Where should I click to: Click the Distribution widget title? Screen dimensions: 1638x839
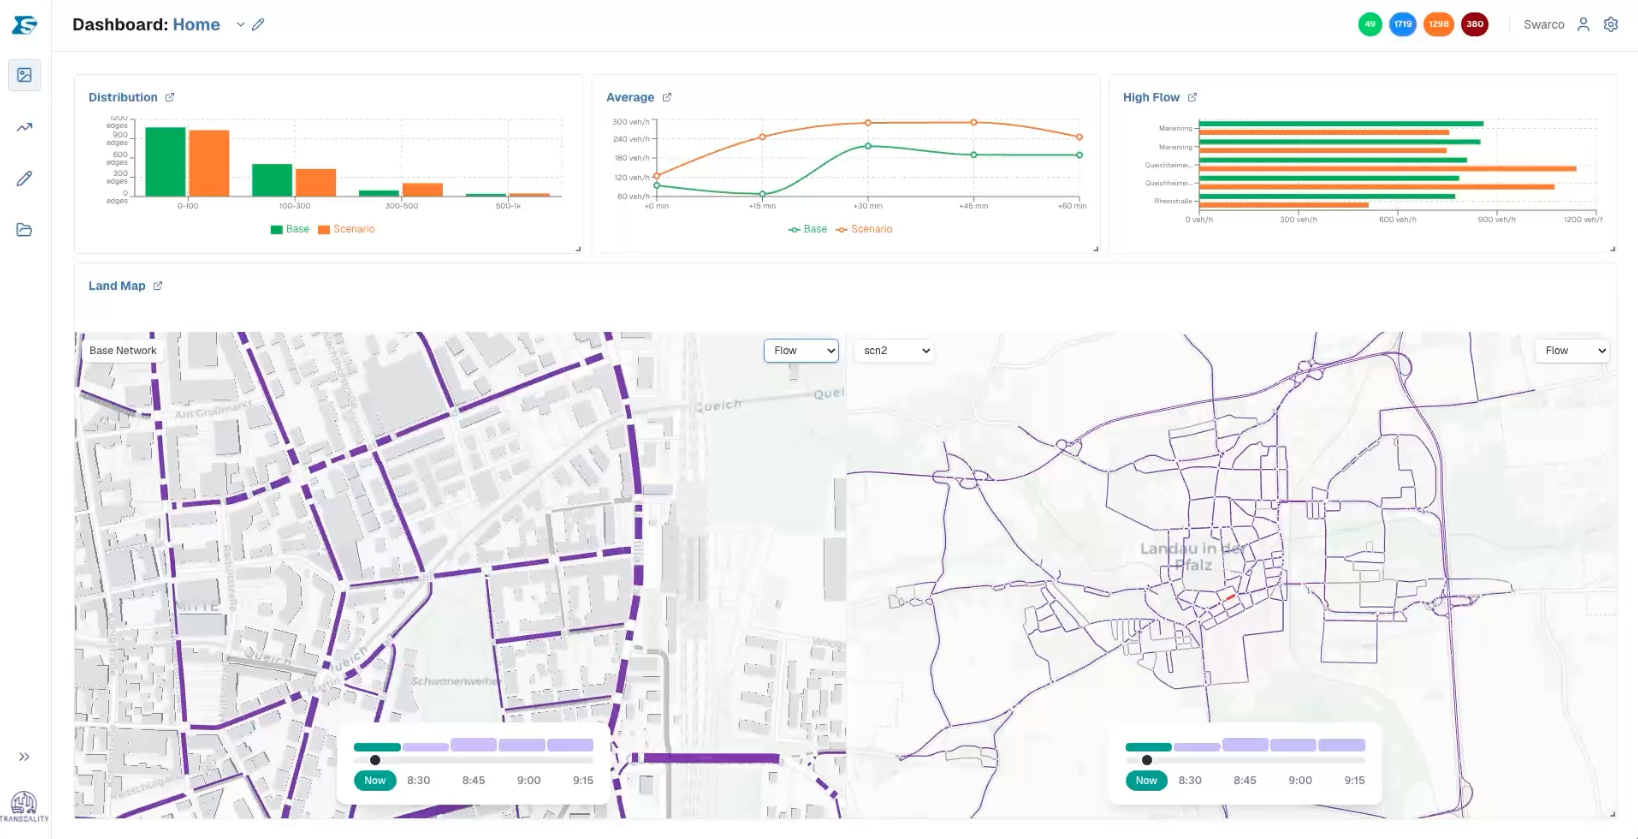(x=123, y=97)
